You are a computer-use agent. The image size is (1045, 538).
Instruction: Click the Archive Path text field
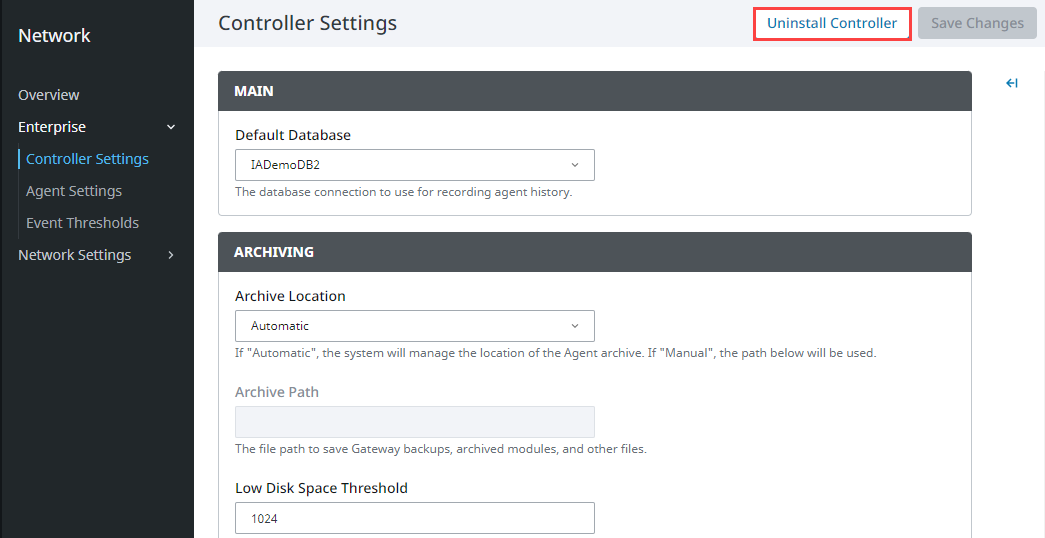(x=414, y=421)
